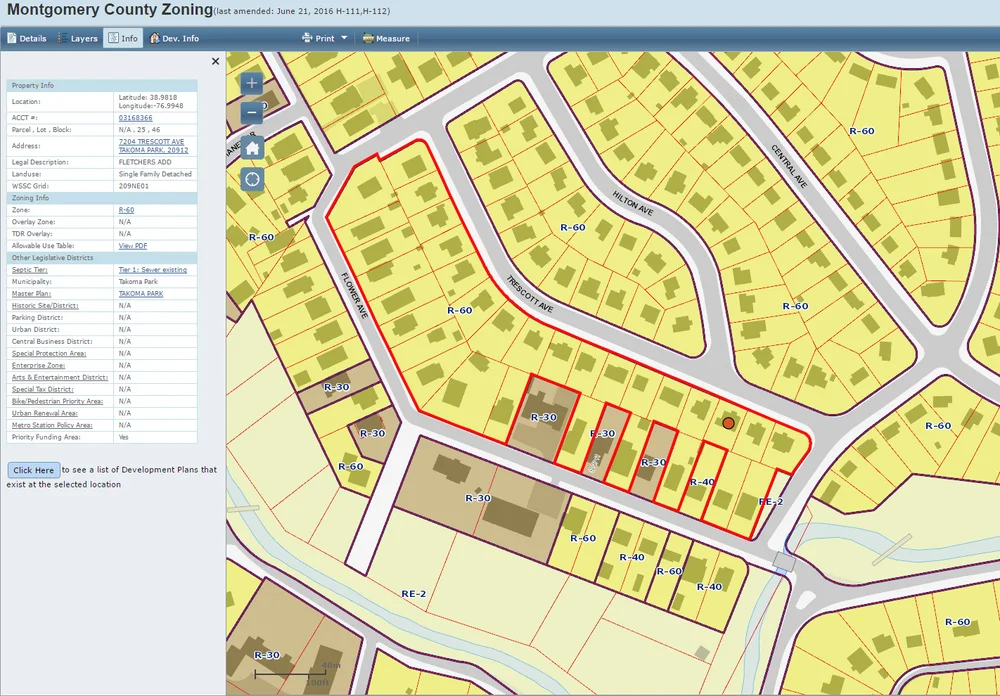Image resolution: width=1000 pixels, height=696 pixels.
Task: Open the account number 03168366 link
Action: 135,118
